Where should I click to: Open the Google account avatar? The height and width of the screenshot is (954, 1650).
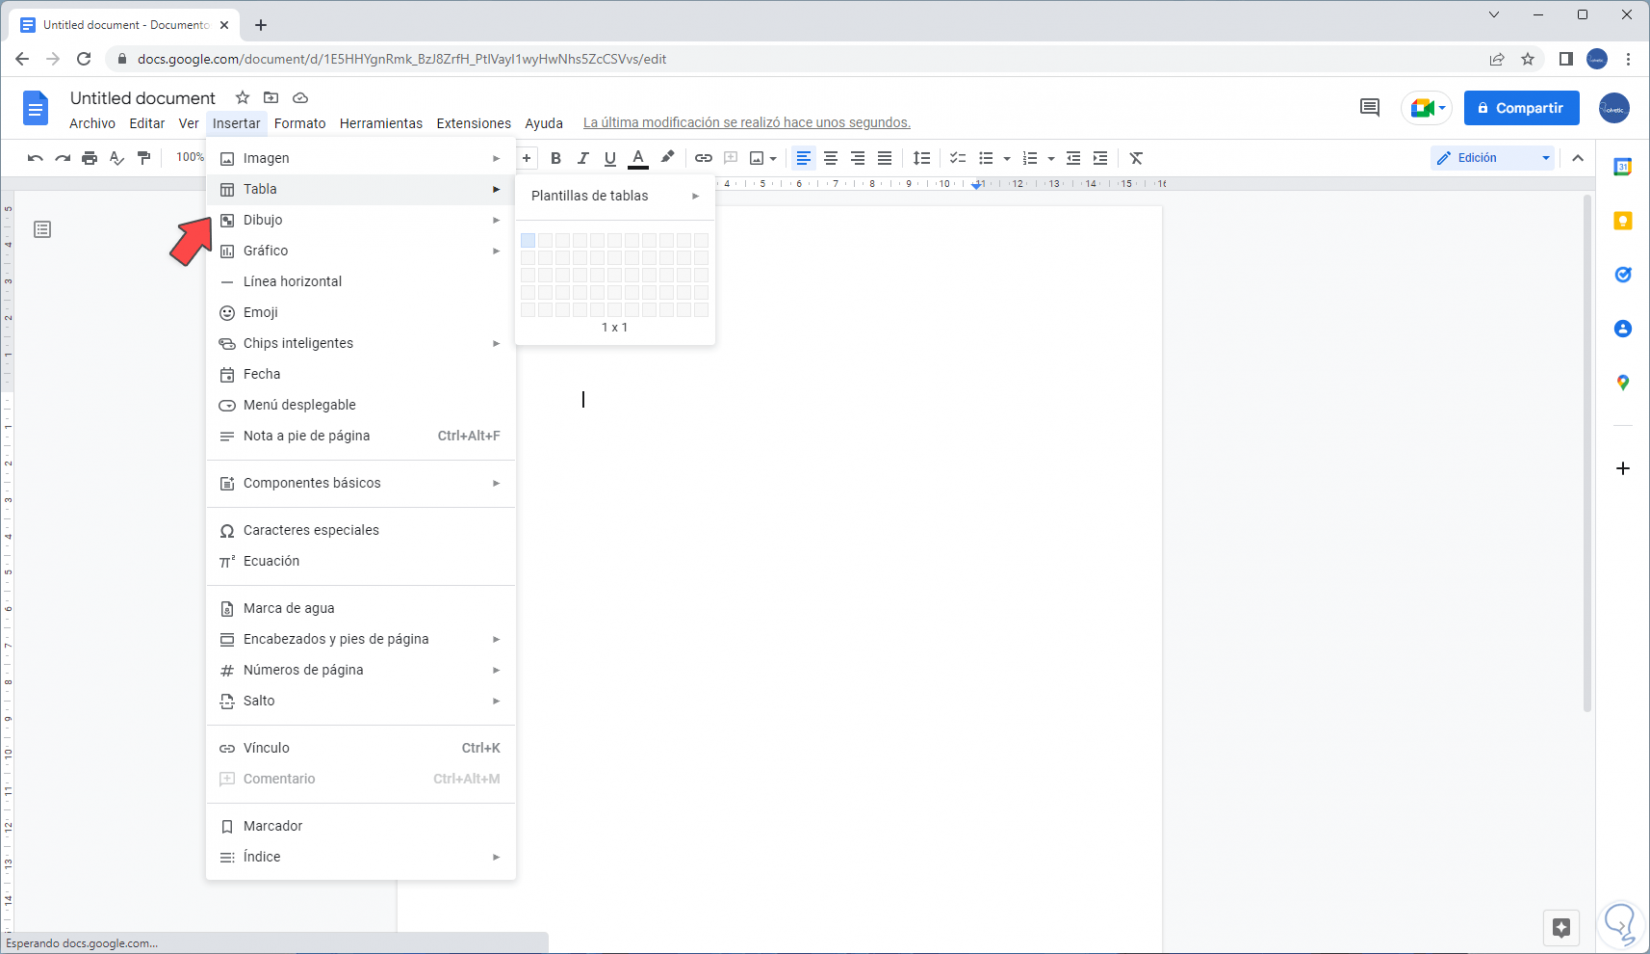pos(1613,108)
